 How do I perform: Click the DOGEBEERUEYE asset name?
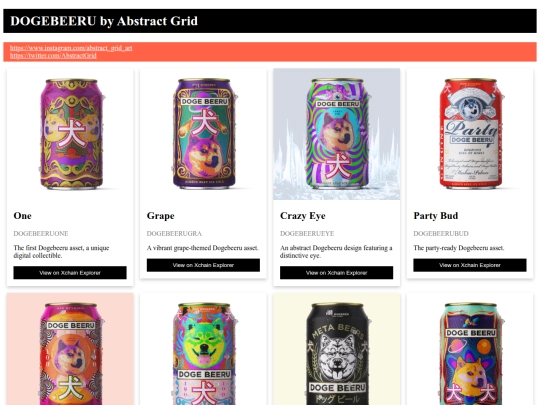pyautogui.click(x=307, y=233)
